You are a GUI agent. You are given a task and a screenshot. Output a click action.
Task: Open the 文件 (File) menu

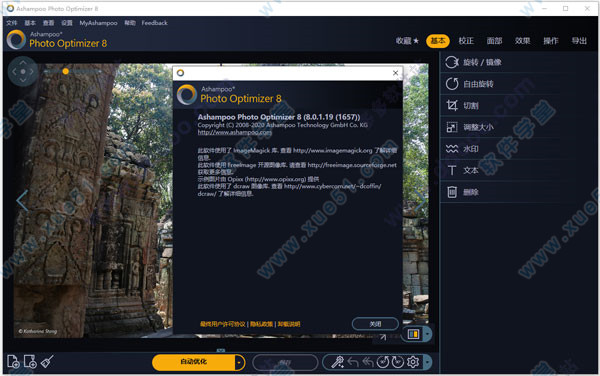click(12, 23)
